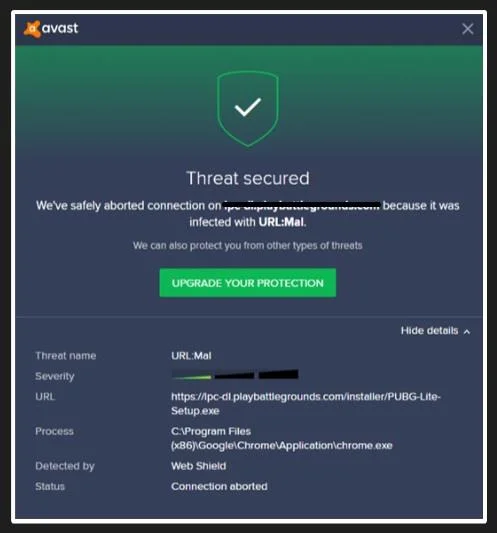Click the Avast orange logo icon

coord(32,29)
